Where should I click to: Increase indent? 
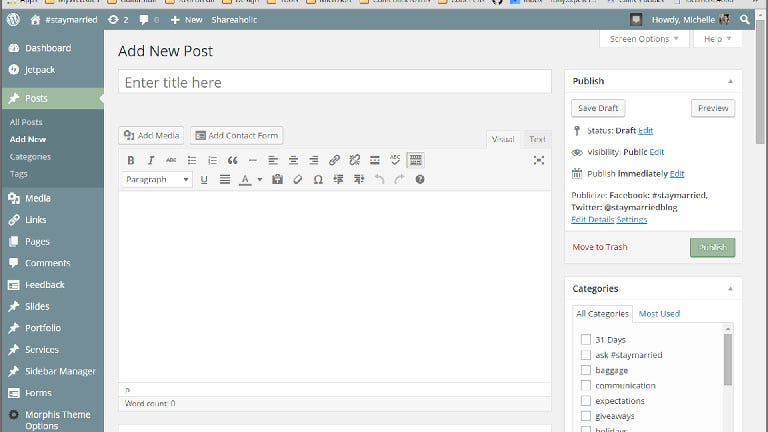point(359,180)
